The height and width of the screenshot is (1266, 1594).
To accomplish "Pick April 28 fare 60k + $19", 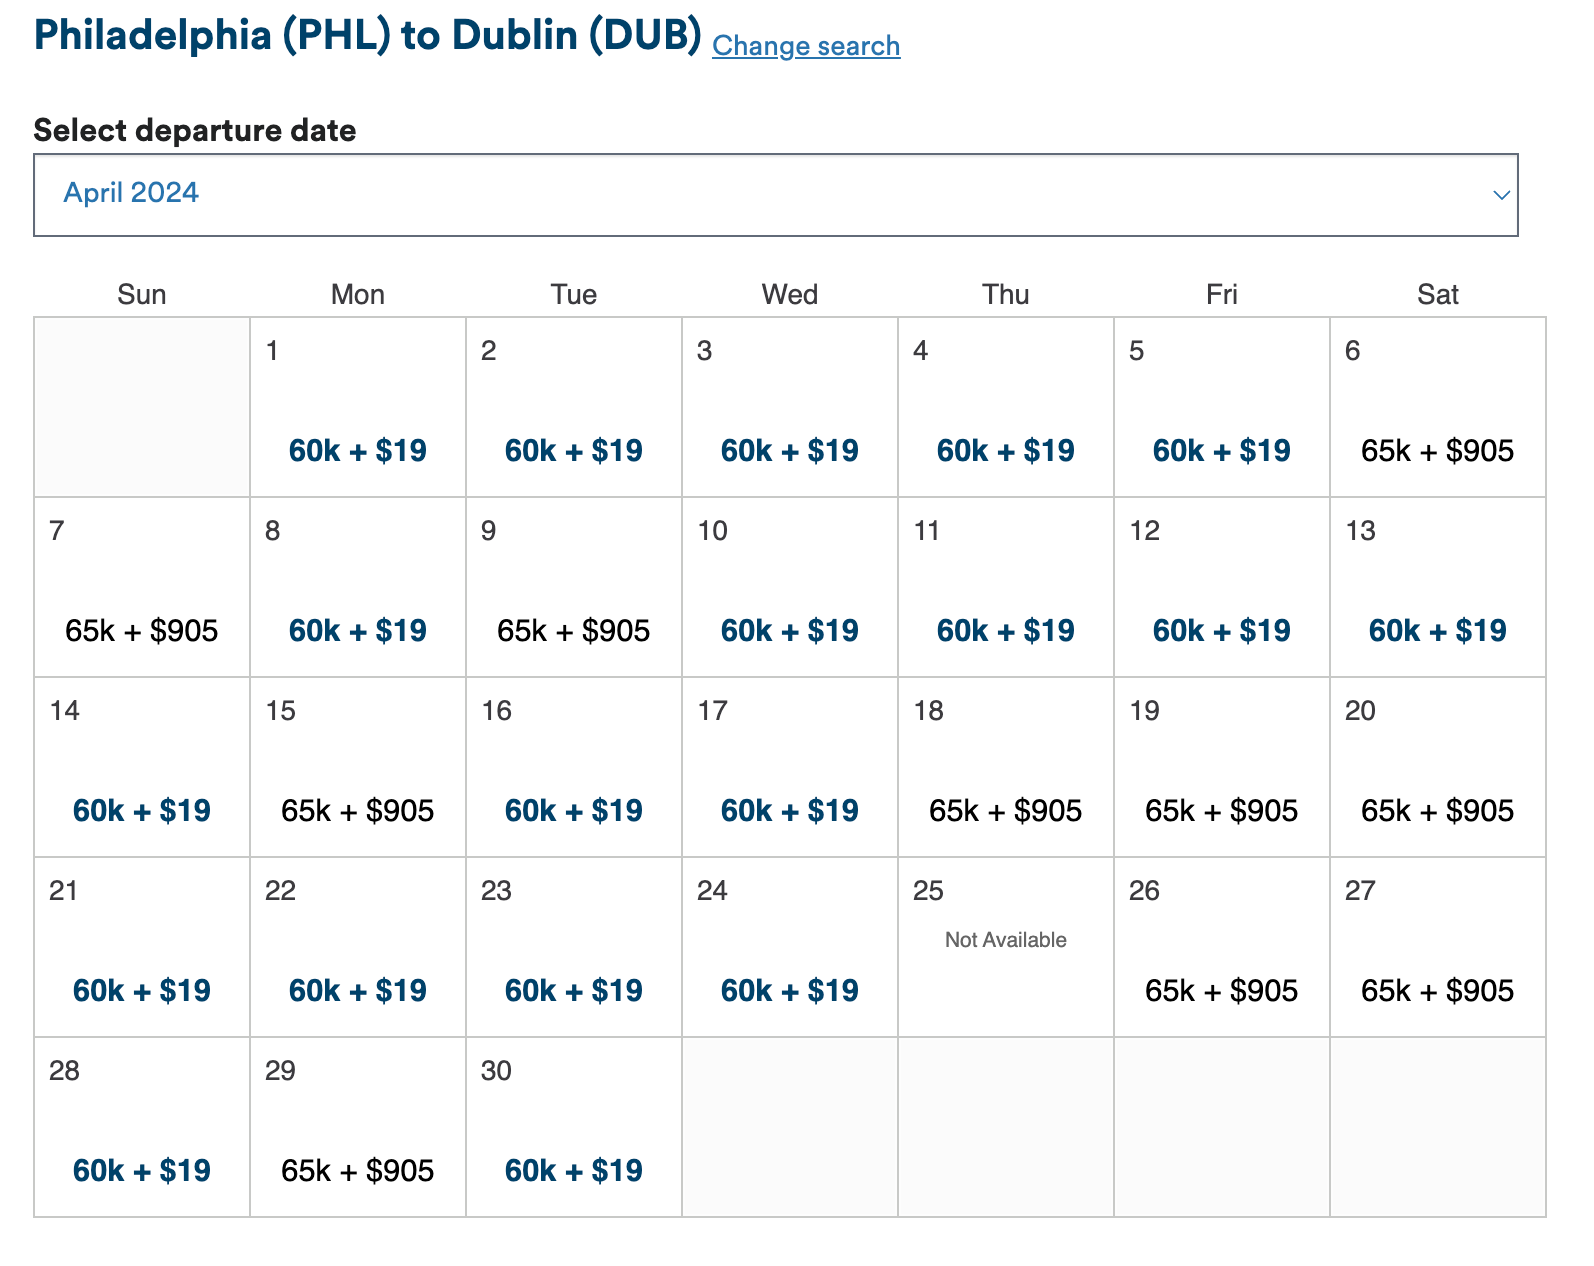I will [x=142, y=1171].
